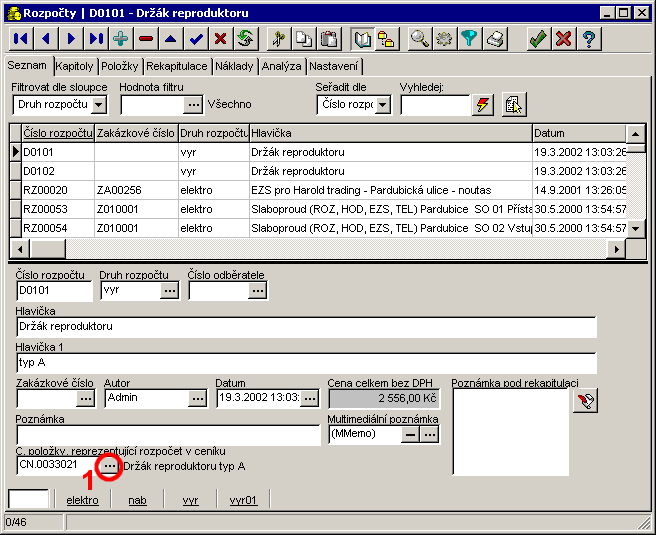Click the add record plus icon
The image size is (656, 535).
121,39
